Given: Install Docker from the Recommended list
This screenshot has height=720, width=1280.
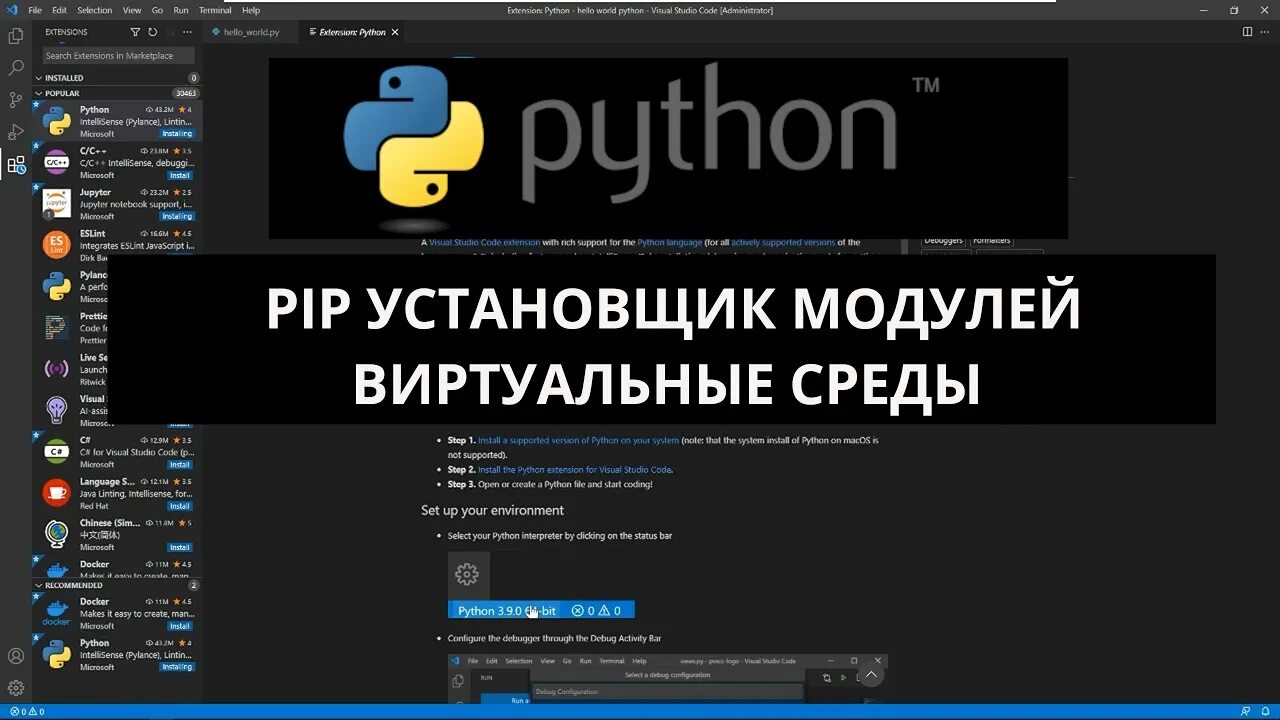Looking at the screenshot, I should (180, 626).
